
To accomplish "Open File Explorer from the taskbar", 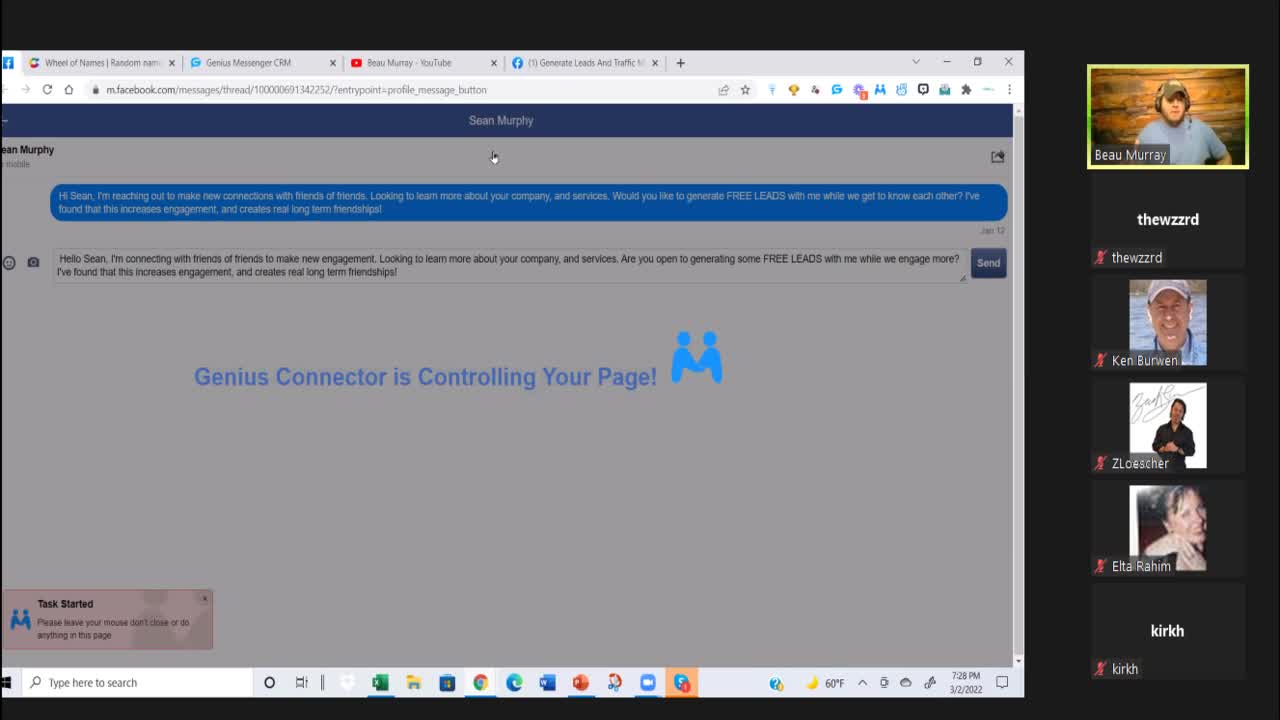I will click(x=414, y=683).
